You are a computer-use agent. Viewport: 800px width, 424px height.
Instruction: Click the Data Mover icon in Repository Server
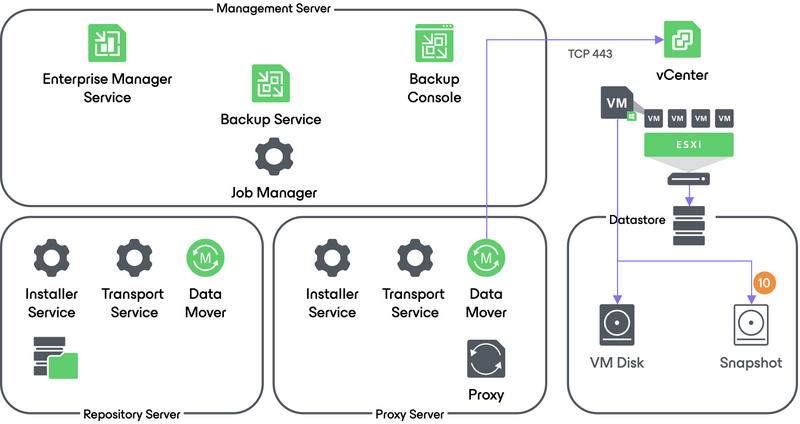coord(206,257)
